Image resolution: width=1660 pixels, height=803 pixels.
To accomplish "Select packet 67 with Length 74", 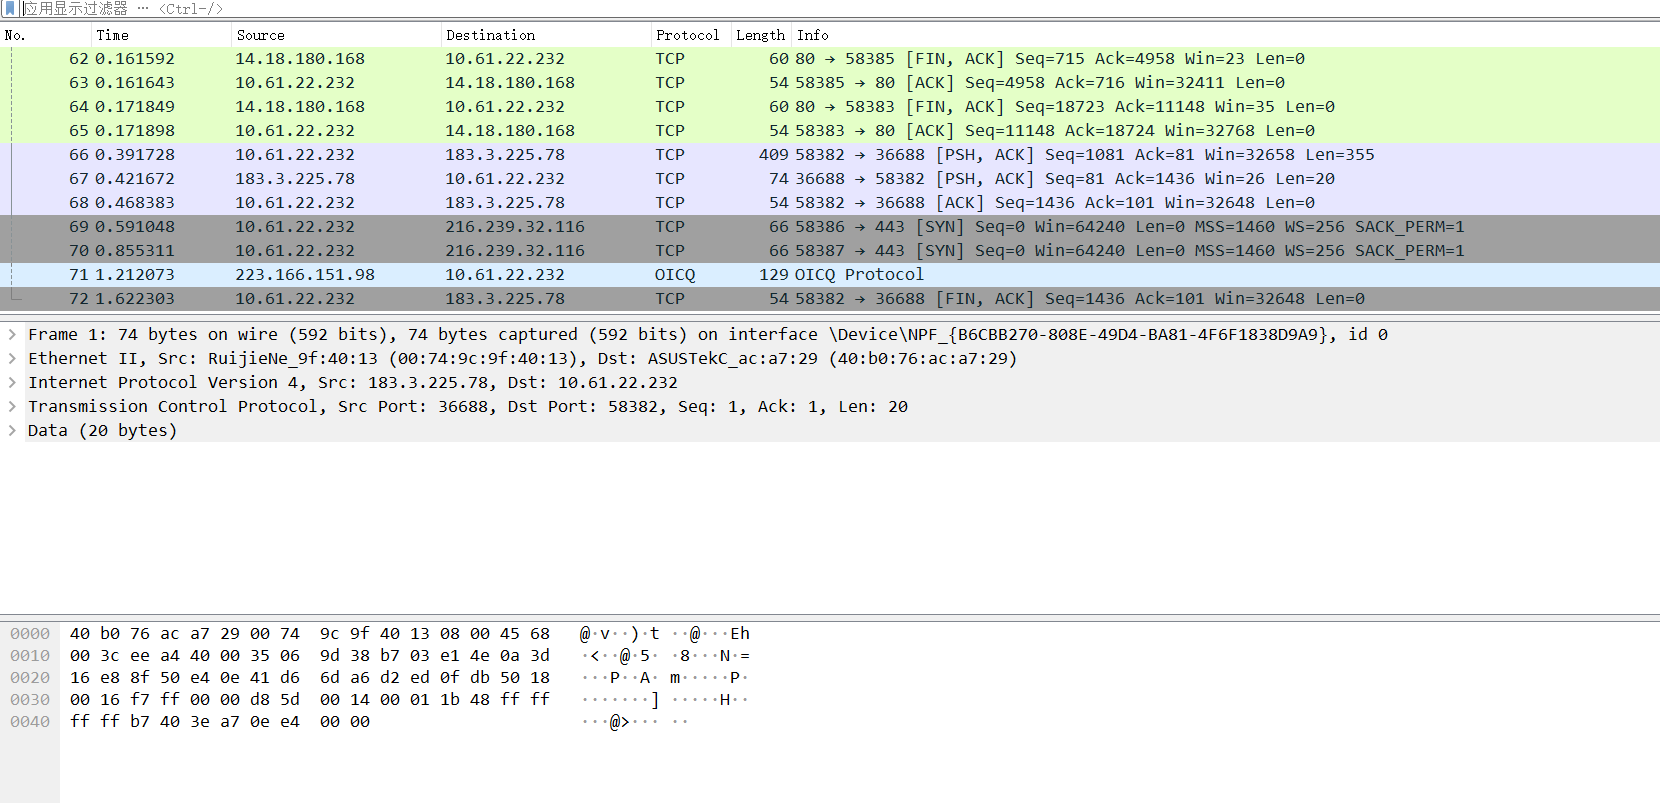I will [x=830, y=179].
